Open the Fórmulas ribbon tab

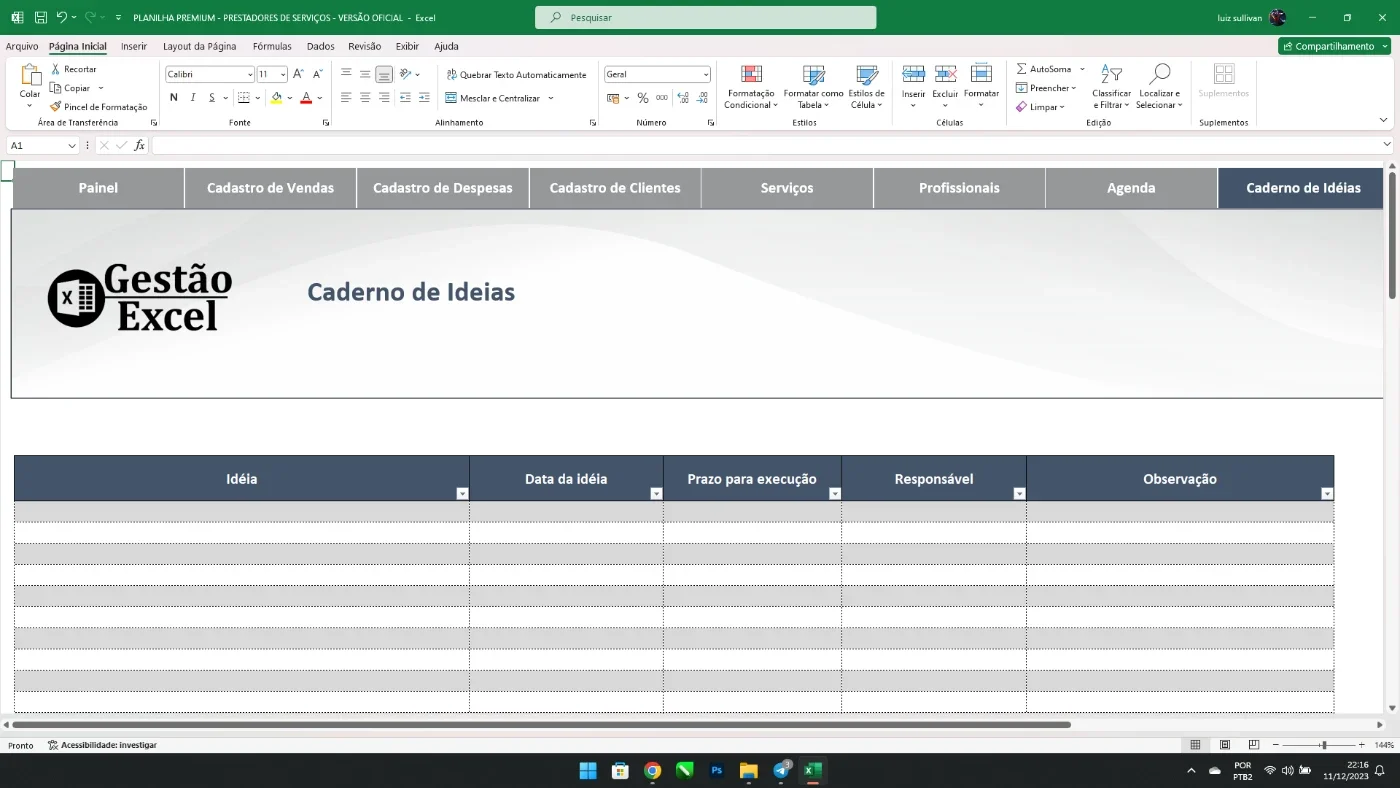(272, 46)
